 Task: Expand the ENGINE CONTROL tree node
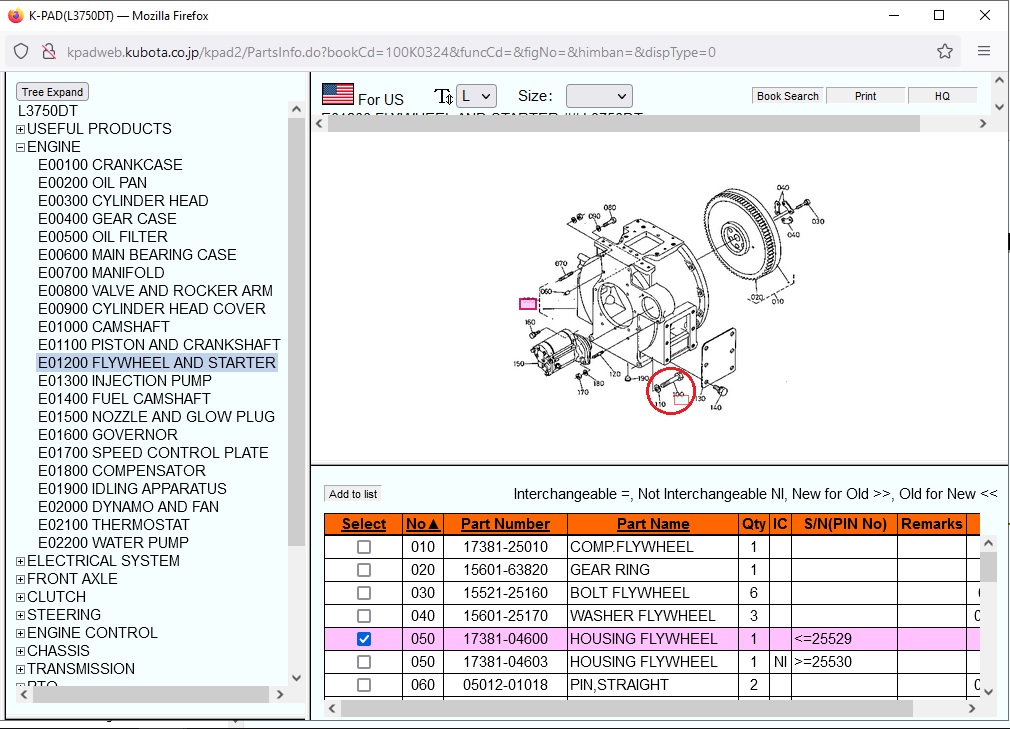pyautogui.click(x=21, y=634)
